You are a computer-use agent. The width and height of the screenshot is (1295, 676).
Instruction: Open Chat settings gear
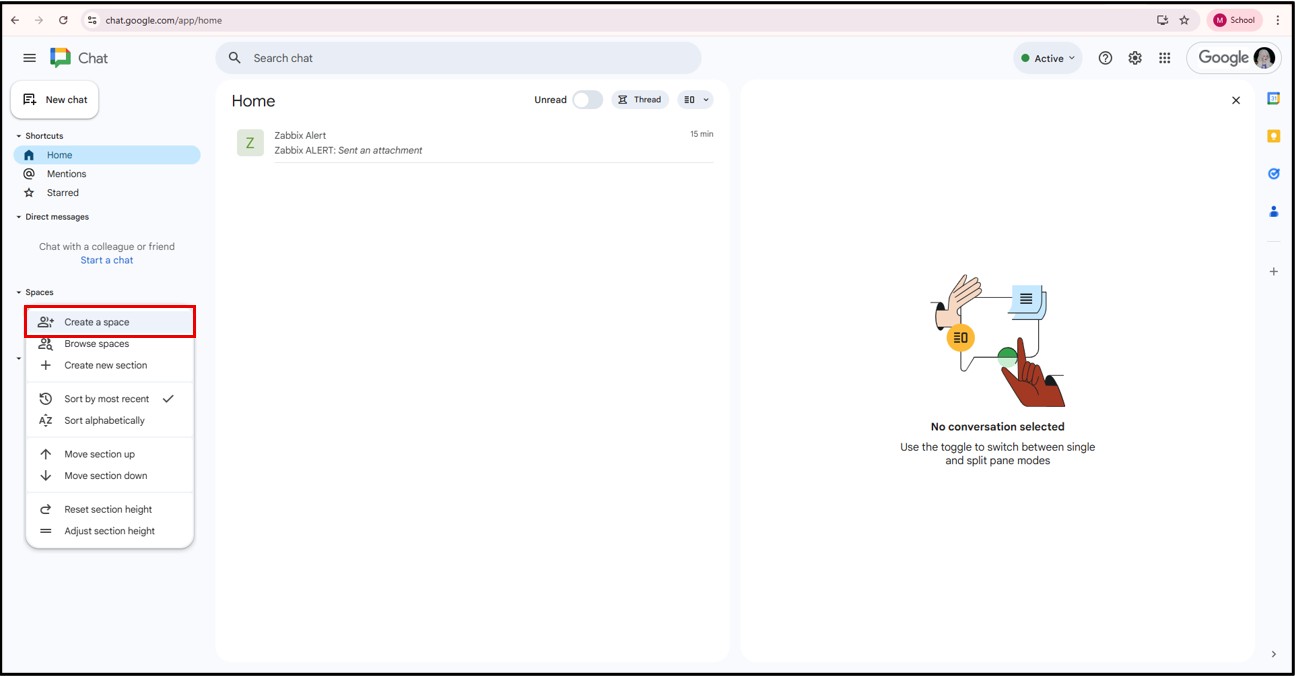1135,58
